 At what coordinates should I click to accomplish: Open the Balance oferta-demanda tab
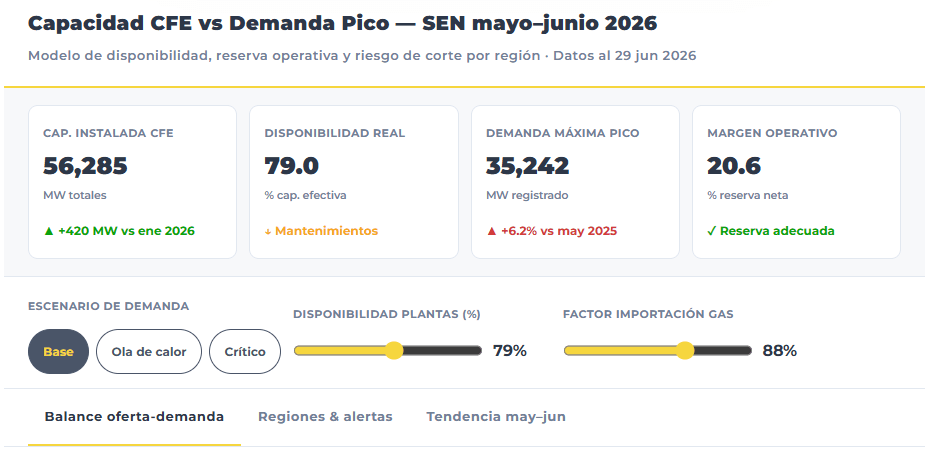pyautogui.click(x=134, y=417)
